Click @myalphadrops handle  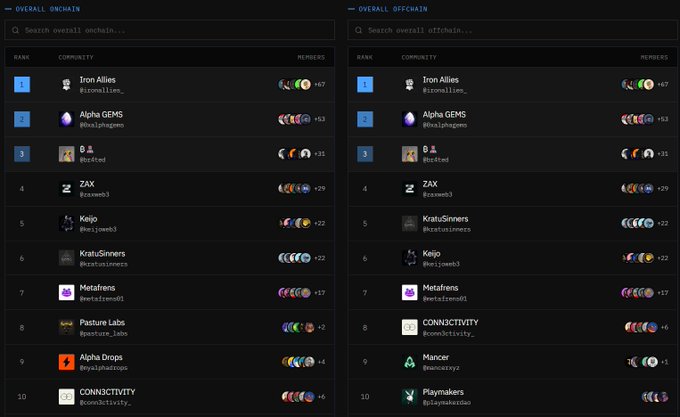click(x=103, y=368)
